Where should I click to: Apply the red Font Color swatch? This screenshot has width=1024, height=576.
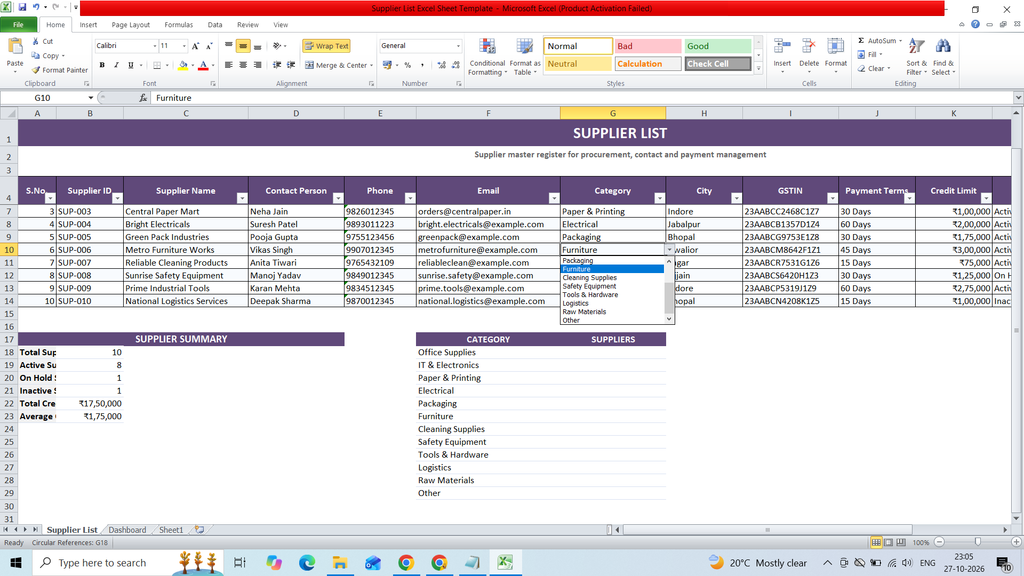pyautogui.click(x=203, y=65)
